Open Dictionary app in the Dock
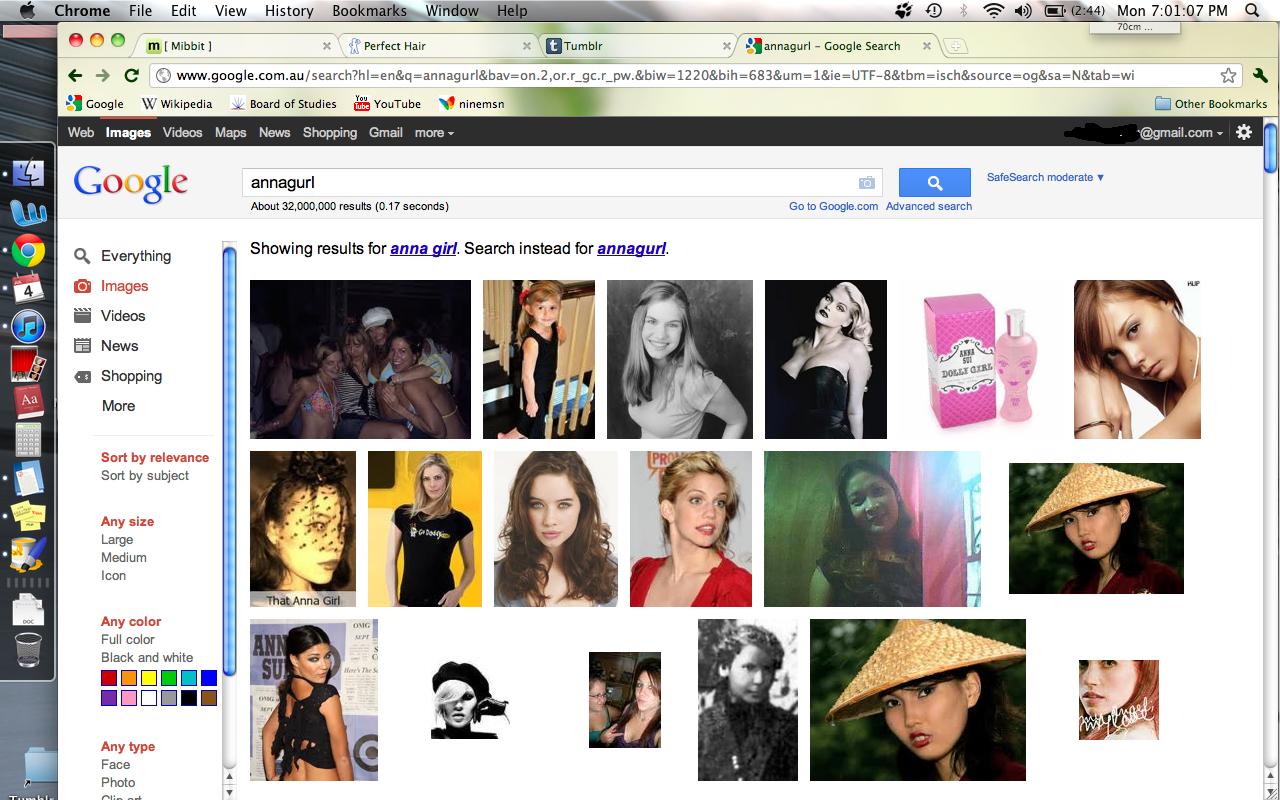 coord(28,401)
